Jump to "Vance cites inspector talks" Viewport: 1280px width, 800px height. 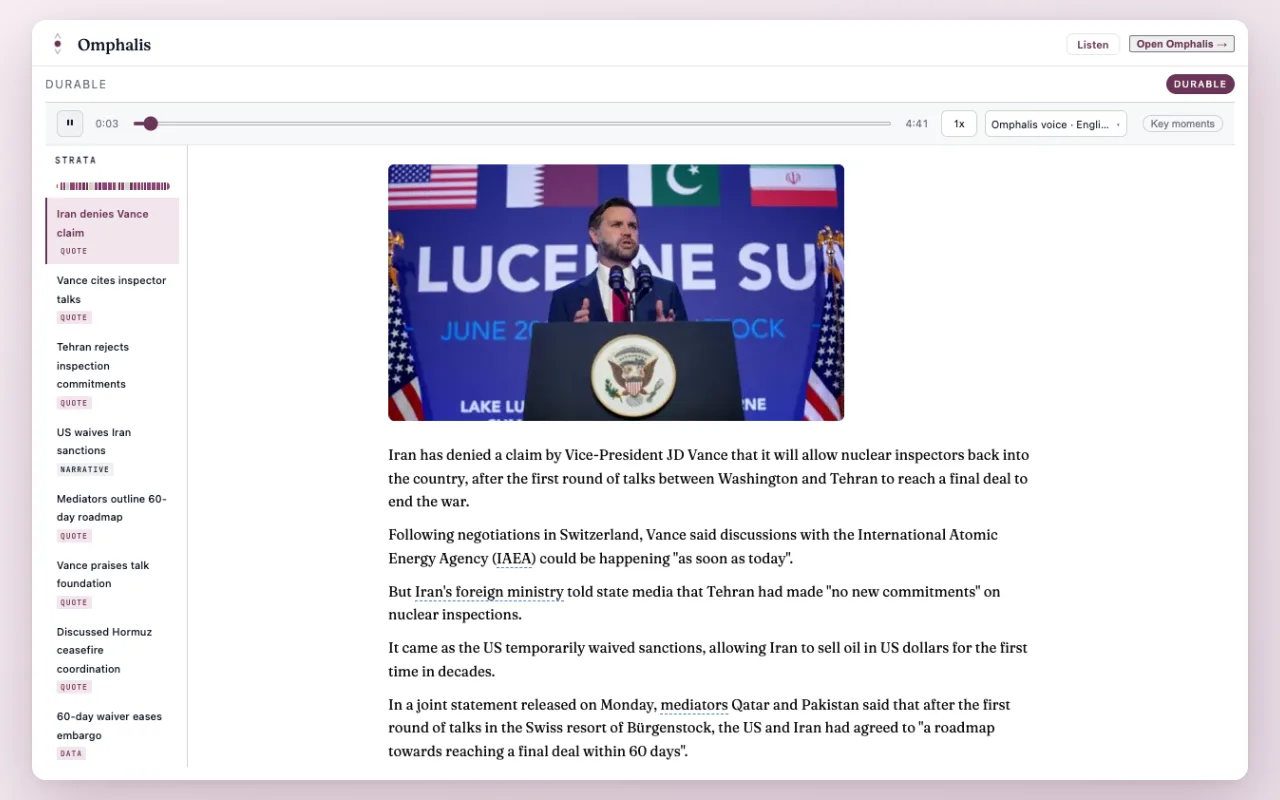click(113, 298)
